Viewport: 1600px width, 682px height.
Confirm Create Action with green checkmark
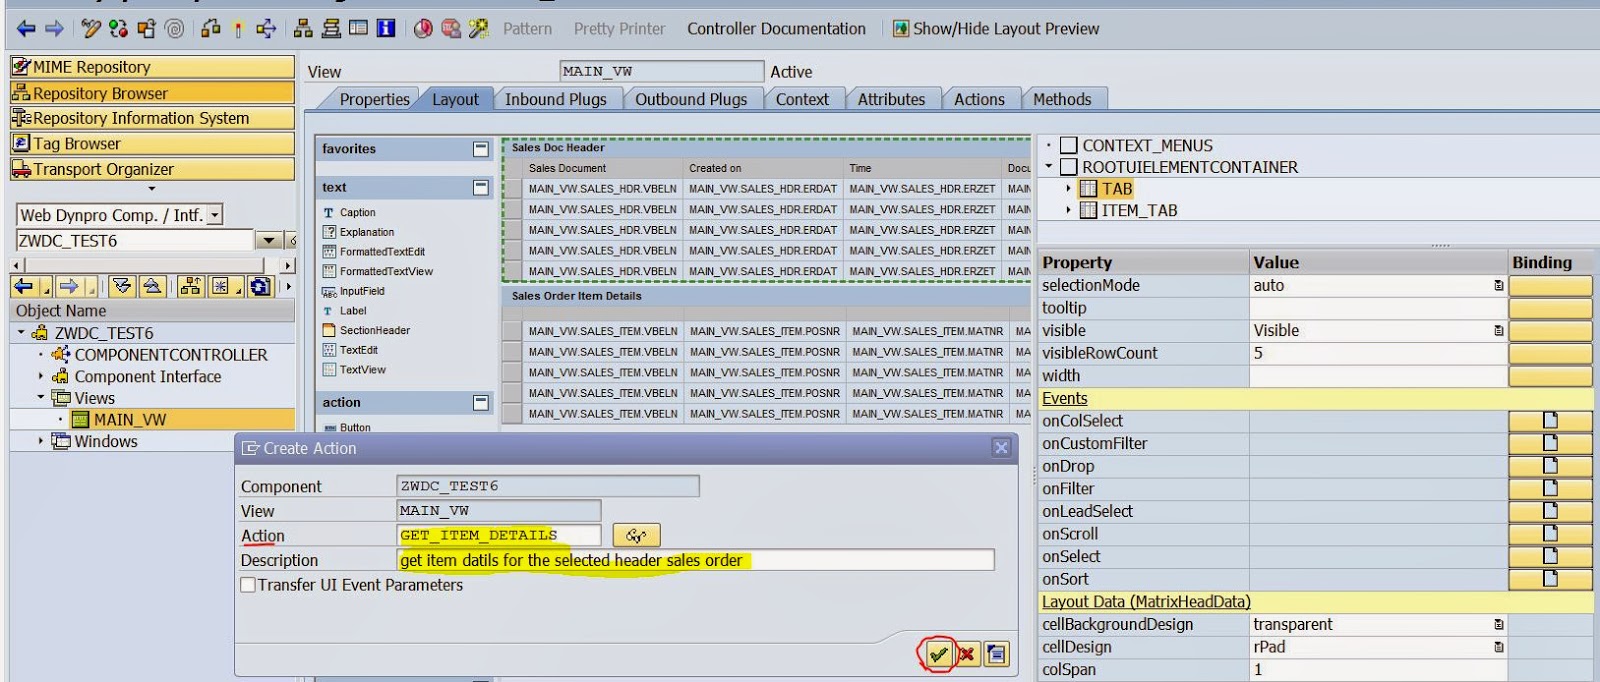click(x=938, y=655)
